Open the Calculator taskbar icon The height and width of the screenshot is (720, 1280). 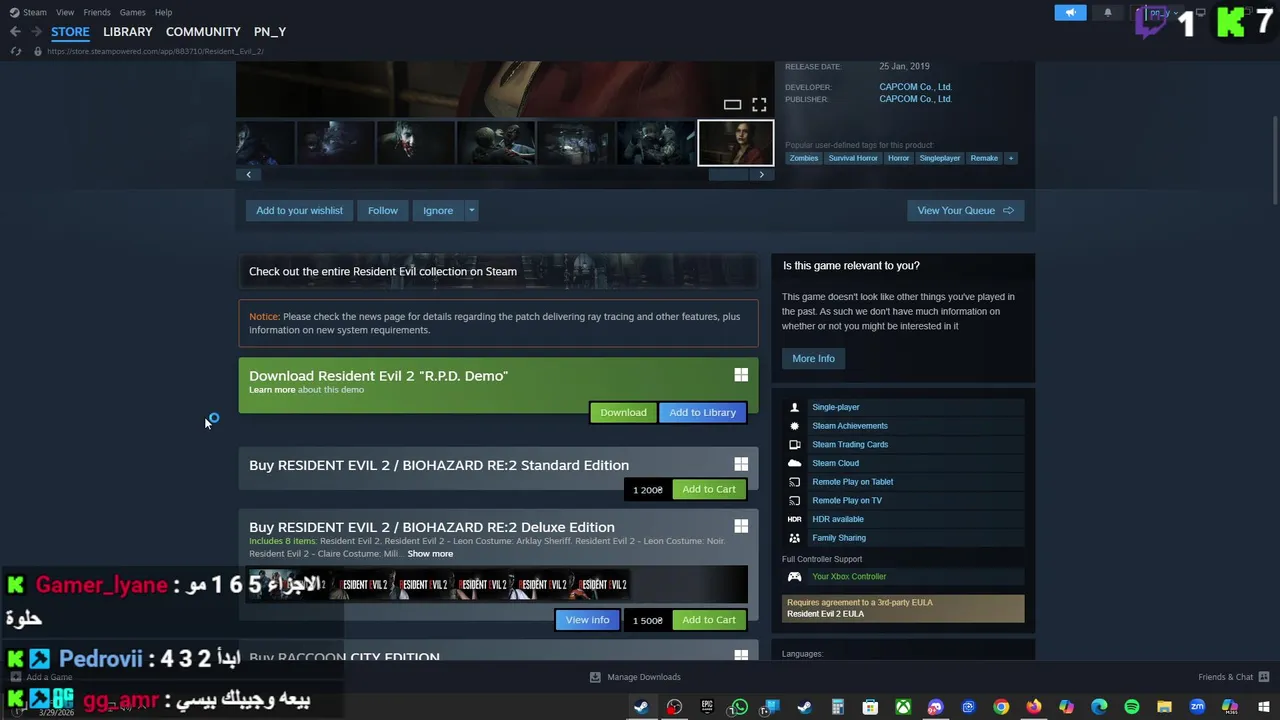(x=837, y=707)
